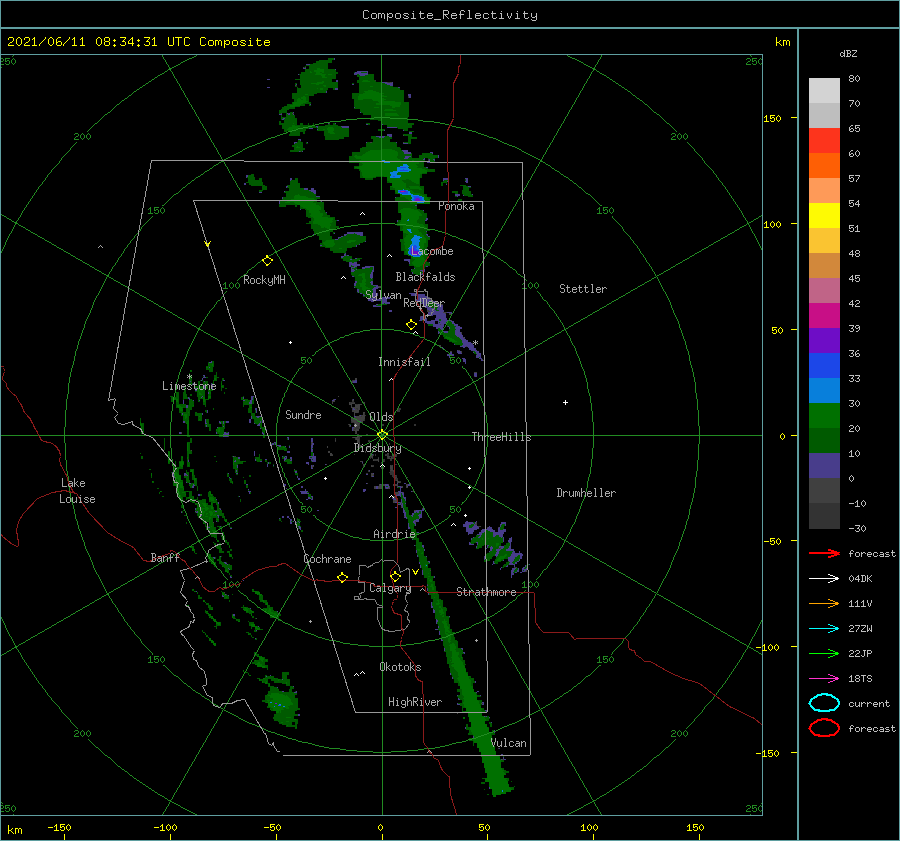Viewport: 900px width, 841px height.
Task: Click the cyan 27ZW arrow icon
Action: click(x=824, y=629)
